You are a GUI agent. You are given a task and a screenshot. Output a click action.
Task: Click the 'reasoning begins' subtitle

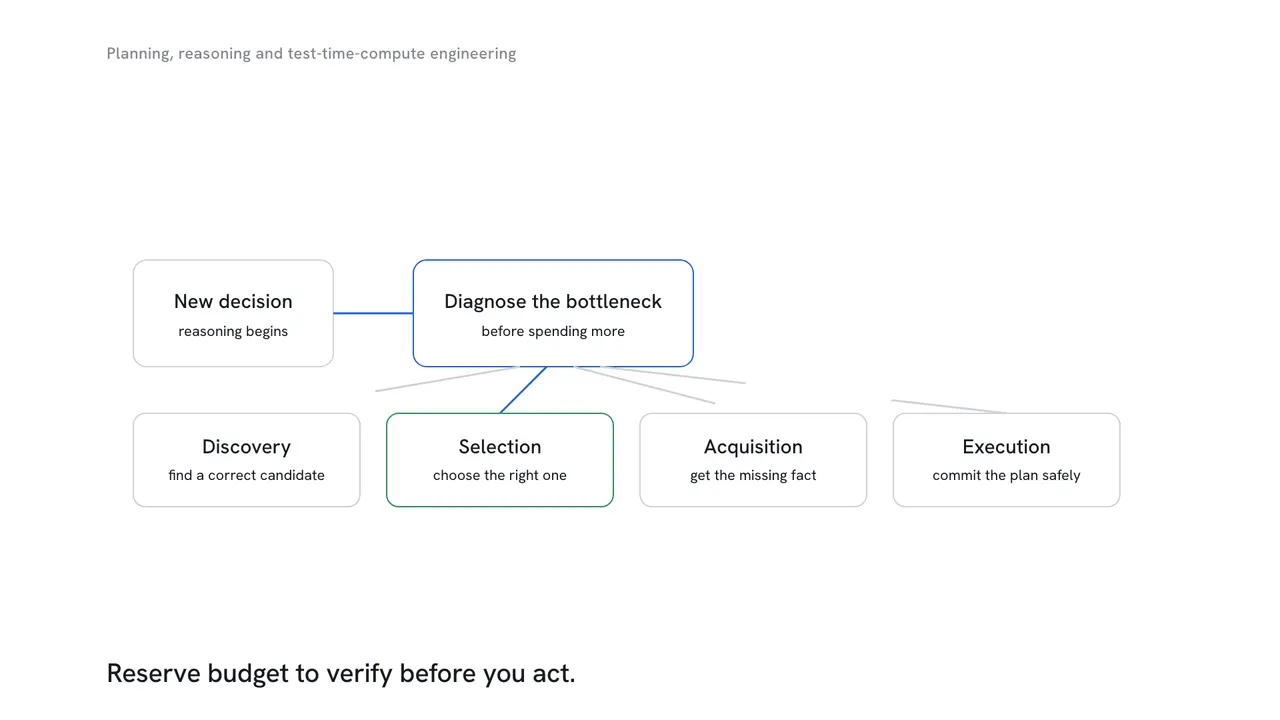coord(233,331)
